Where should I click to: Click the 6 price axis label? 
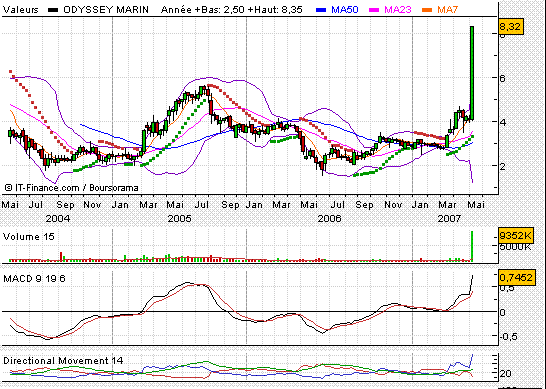point(502,78)
